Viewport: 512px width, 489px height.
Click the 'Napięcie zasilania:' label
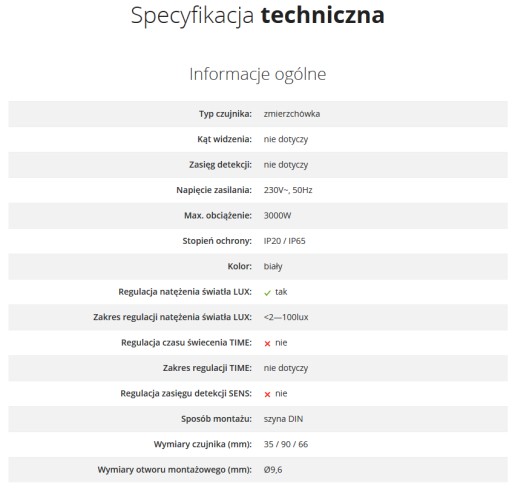coord(214,190)
